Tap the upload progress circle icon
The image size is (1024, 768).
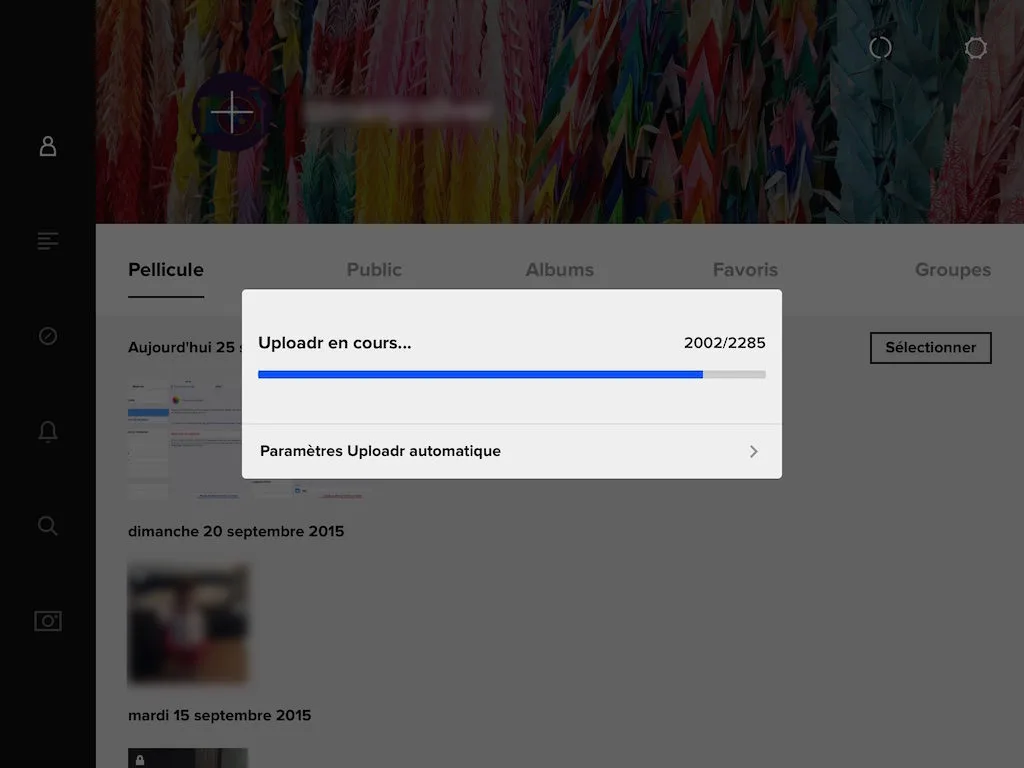(880, 48)
